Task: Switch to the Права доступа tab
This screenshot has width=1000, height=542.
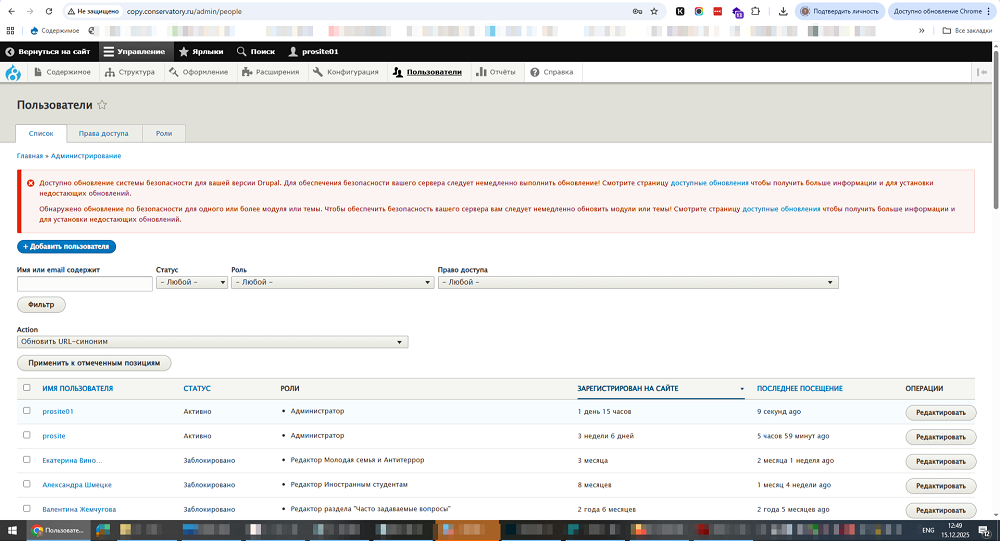Action: pos(103,133)
